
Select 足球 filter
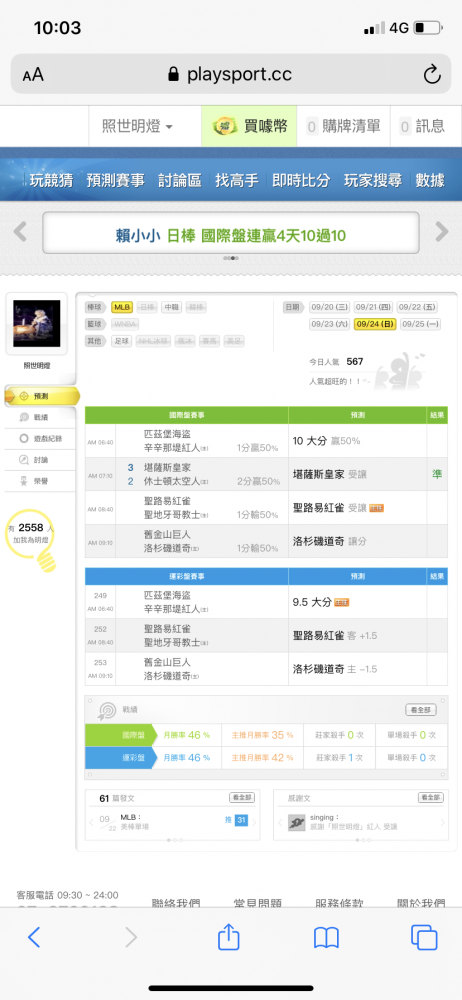pyautogui.click(x=121, y=341)
